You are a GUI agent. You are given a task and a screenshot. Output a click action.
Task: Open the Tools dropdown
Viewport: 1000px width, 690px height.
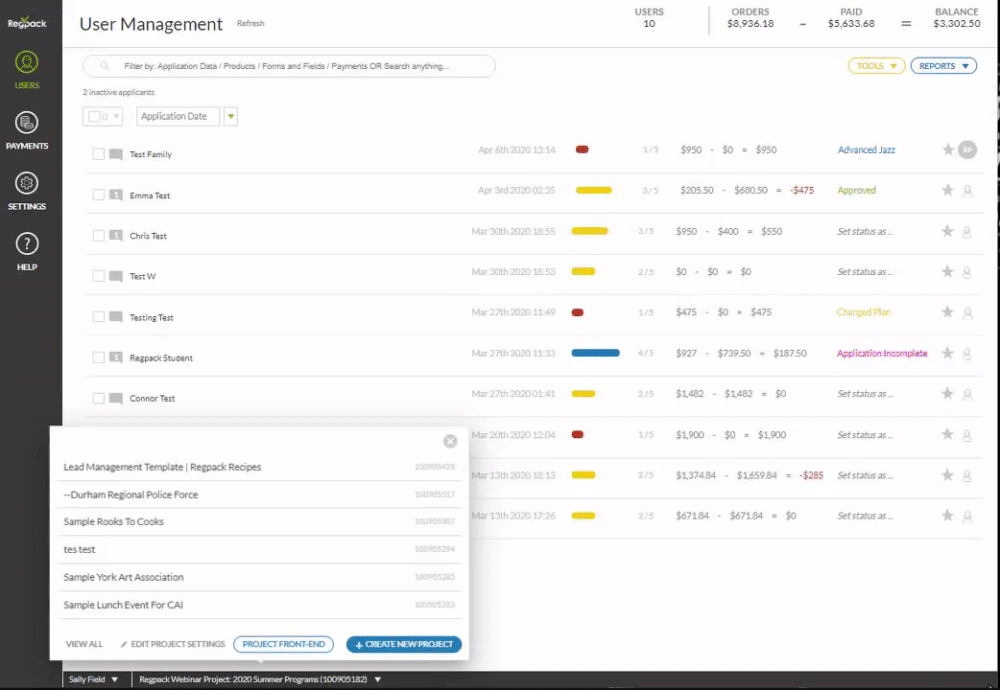(876, 66)
